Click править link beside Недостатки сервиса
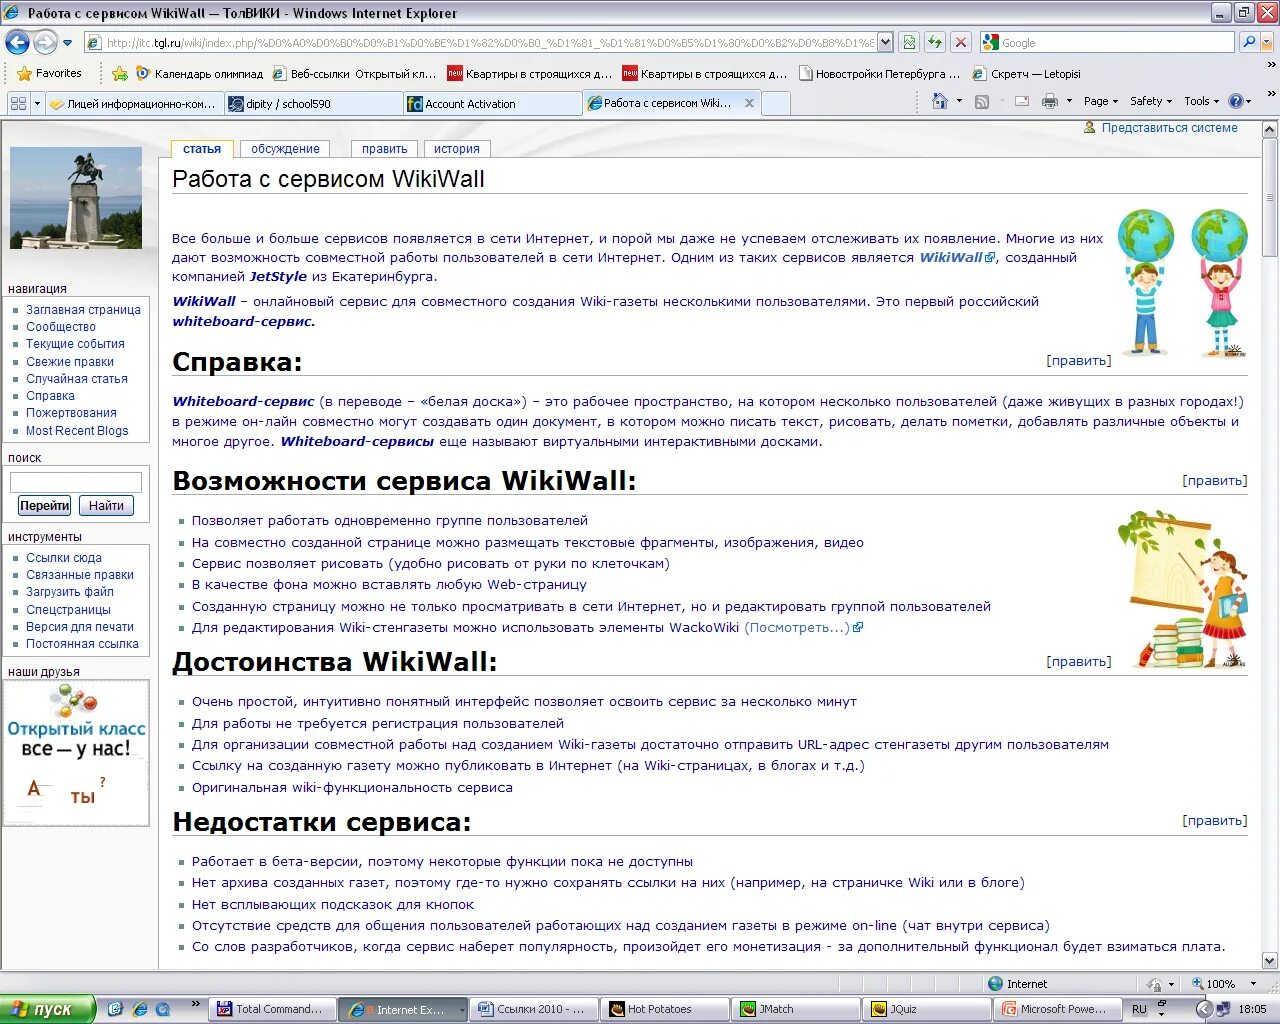 click(1215, 821)
